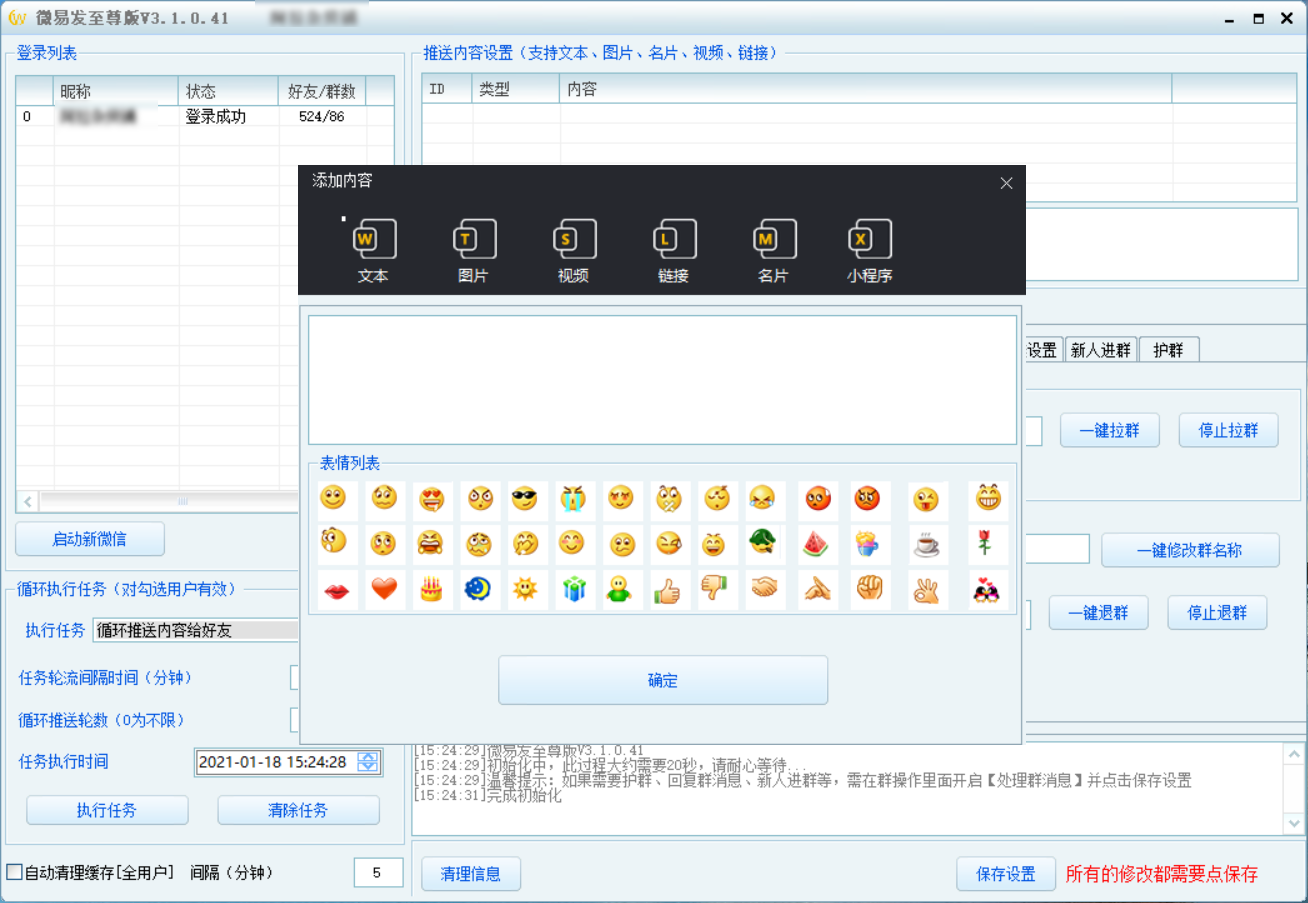Open the 执行任务 task dropdown
This screenshot has width=1308, height=903.
coord(196,630)
